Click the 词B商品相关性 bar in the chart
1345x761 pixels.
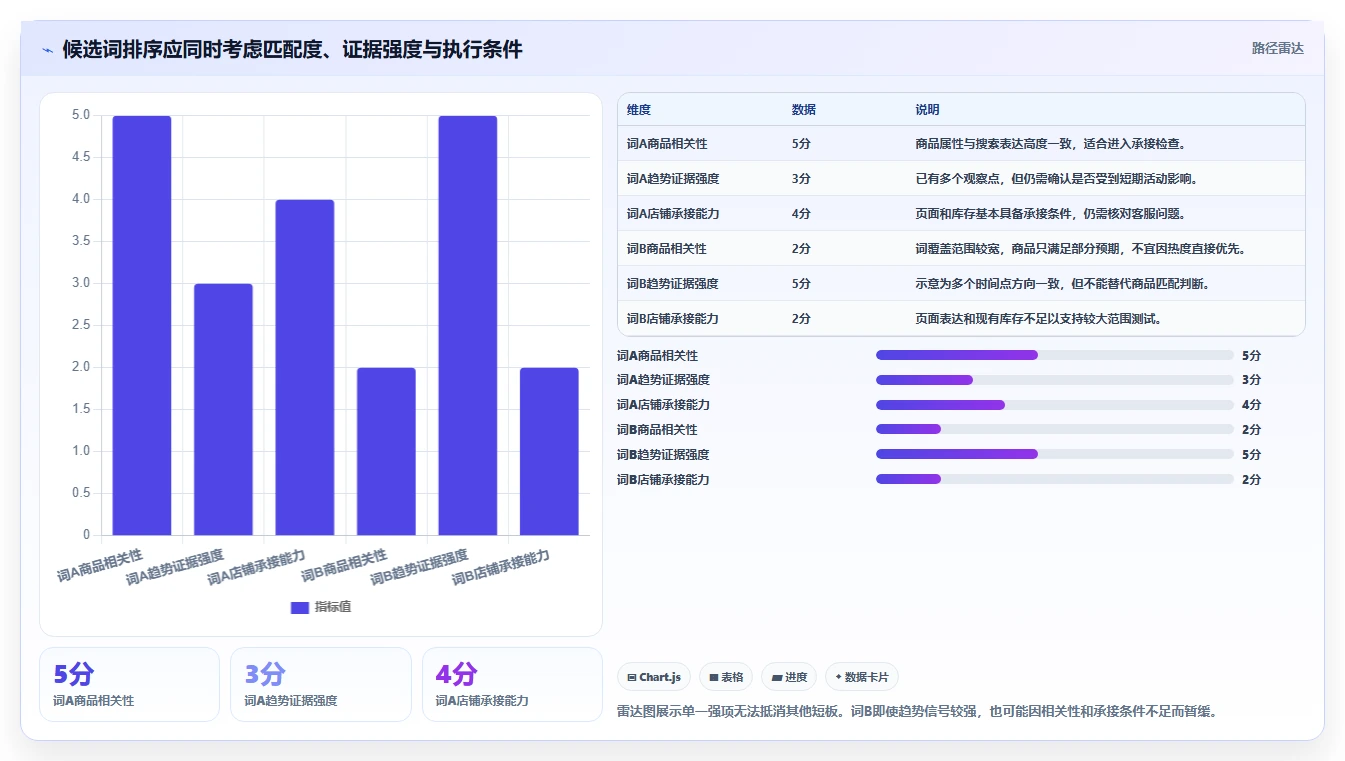point(386,451)
